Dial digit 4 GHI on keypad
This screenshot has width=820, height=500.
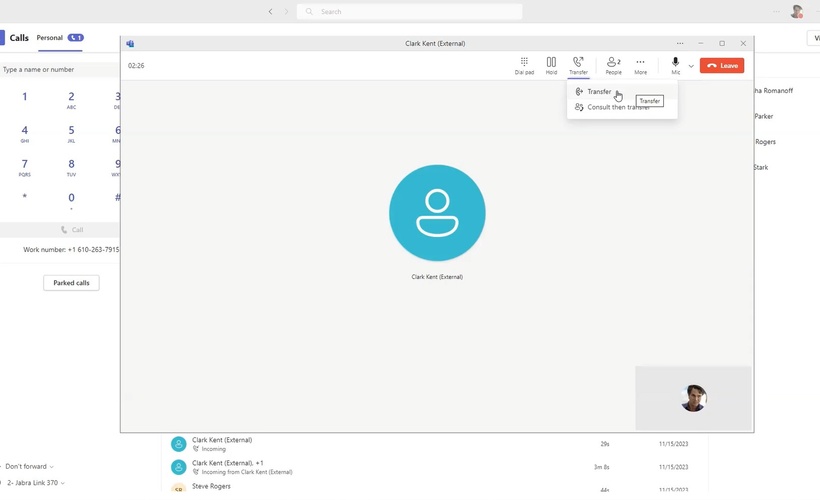click(25, 133)
